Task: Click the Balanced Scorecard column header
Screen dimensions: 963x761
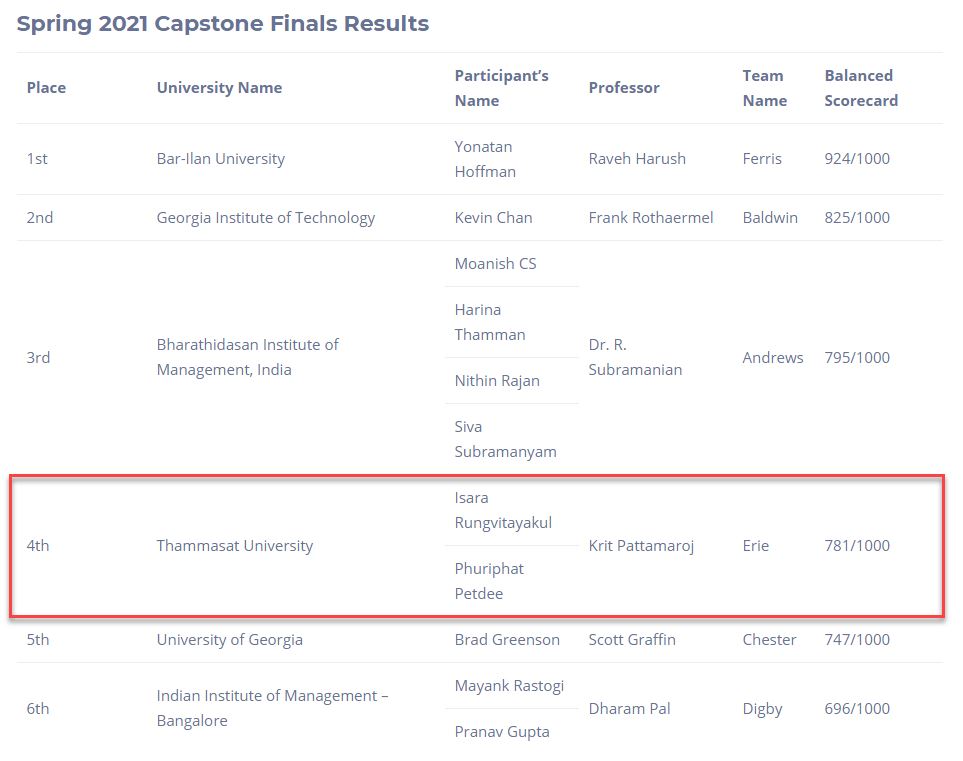Action: pyautogui.click(x=861, y=88)
